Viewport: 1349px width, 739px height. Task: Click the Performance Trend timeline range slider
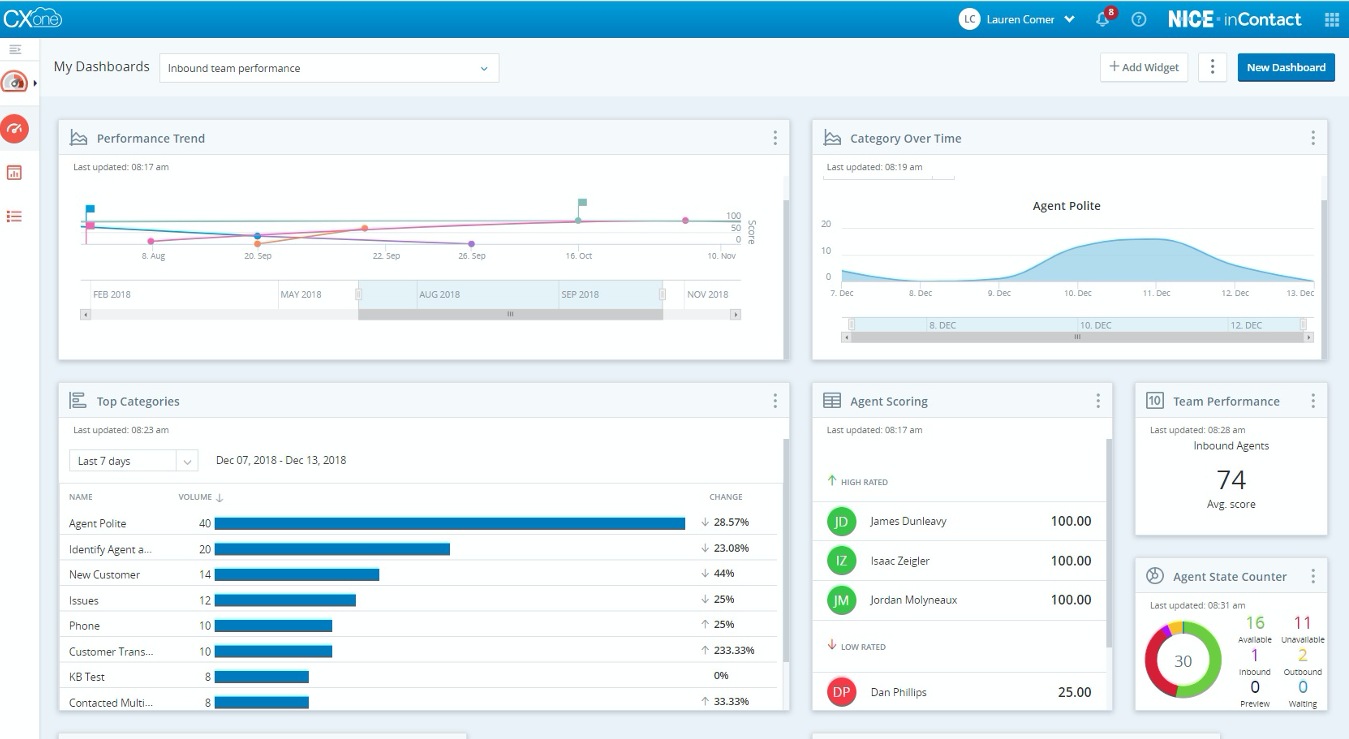tap(510, 314)
